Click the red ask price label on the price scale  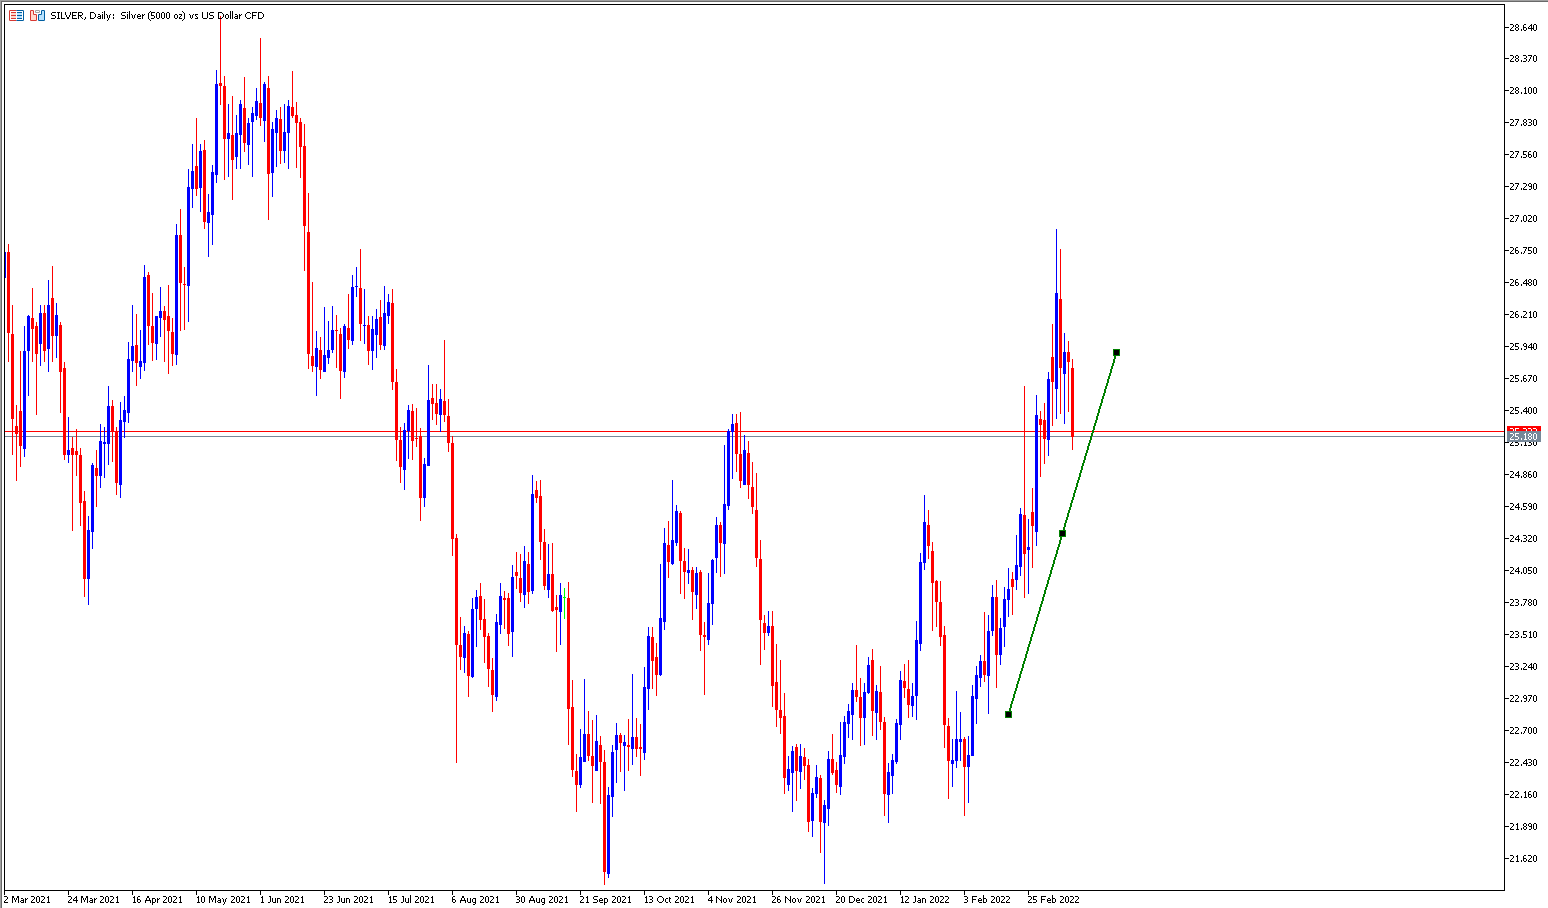(x=1524, y=429)
